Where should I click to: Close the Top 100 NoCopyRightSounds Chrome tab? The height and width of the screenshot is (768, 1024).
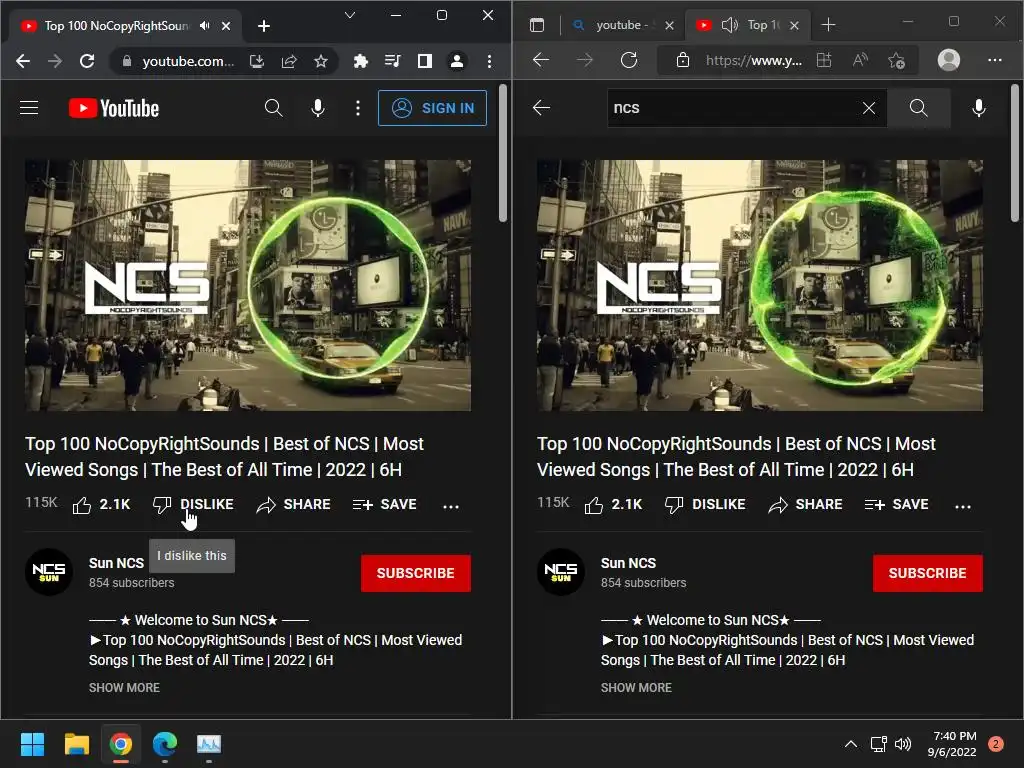[226, 25]
